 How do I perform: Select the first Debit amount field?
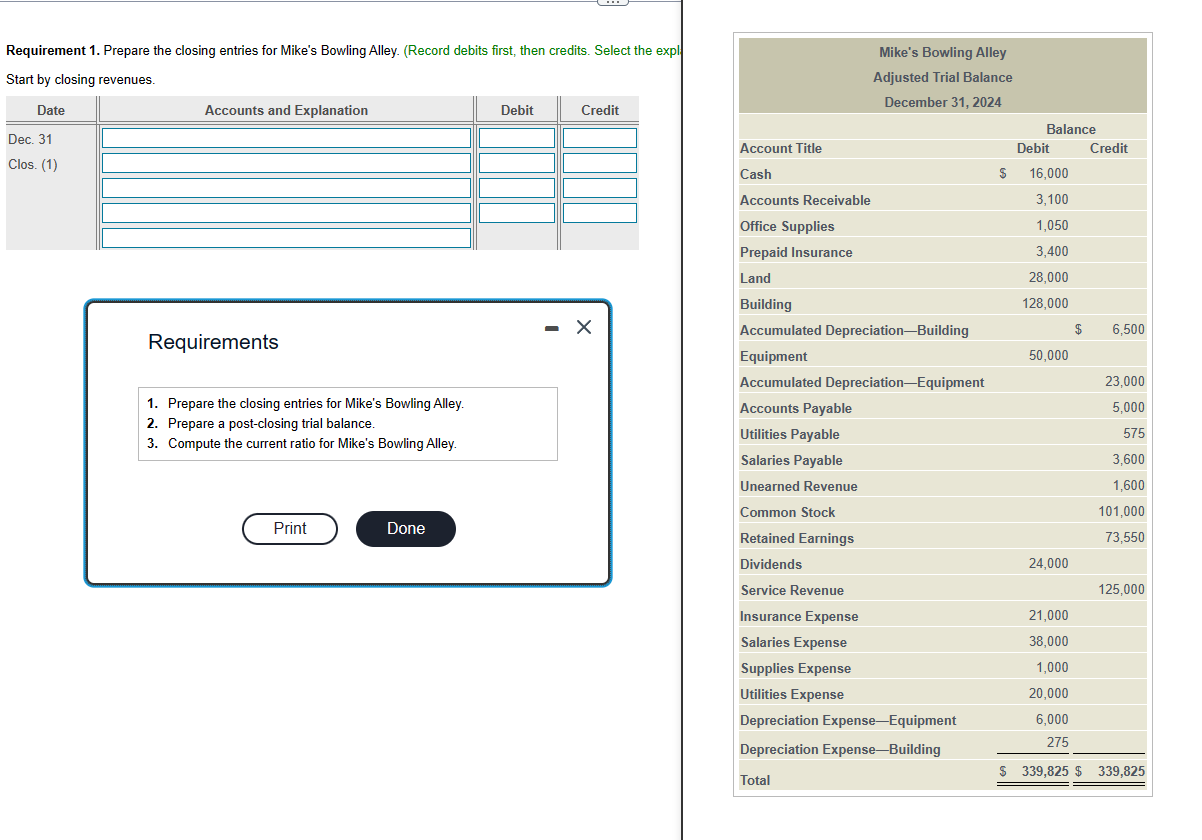tap(517, 137)
